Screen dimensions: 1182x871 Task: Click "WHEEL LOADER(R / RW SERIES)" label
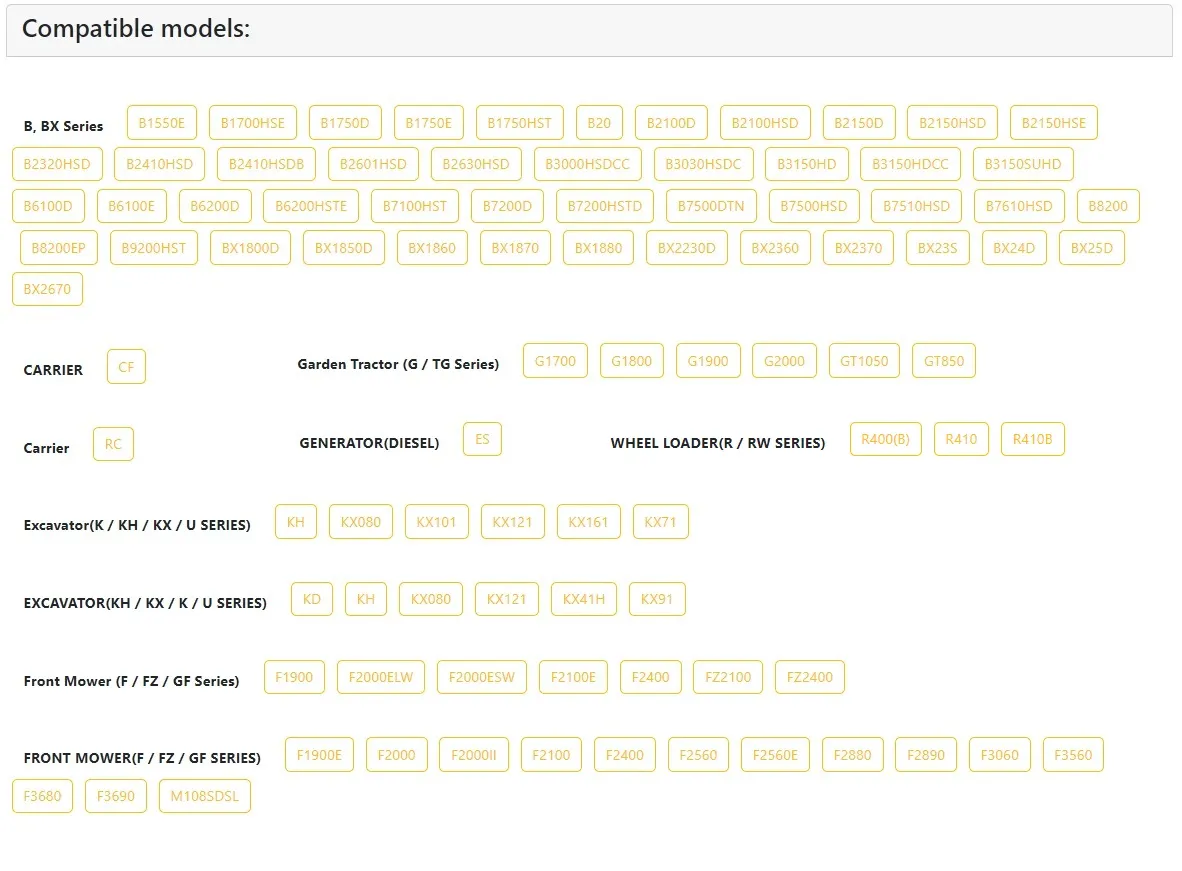click(x=718, y=443)
